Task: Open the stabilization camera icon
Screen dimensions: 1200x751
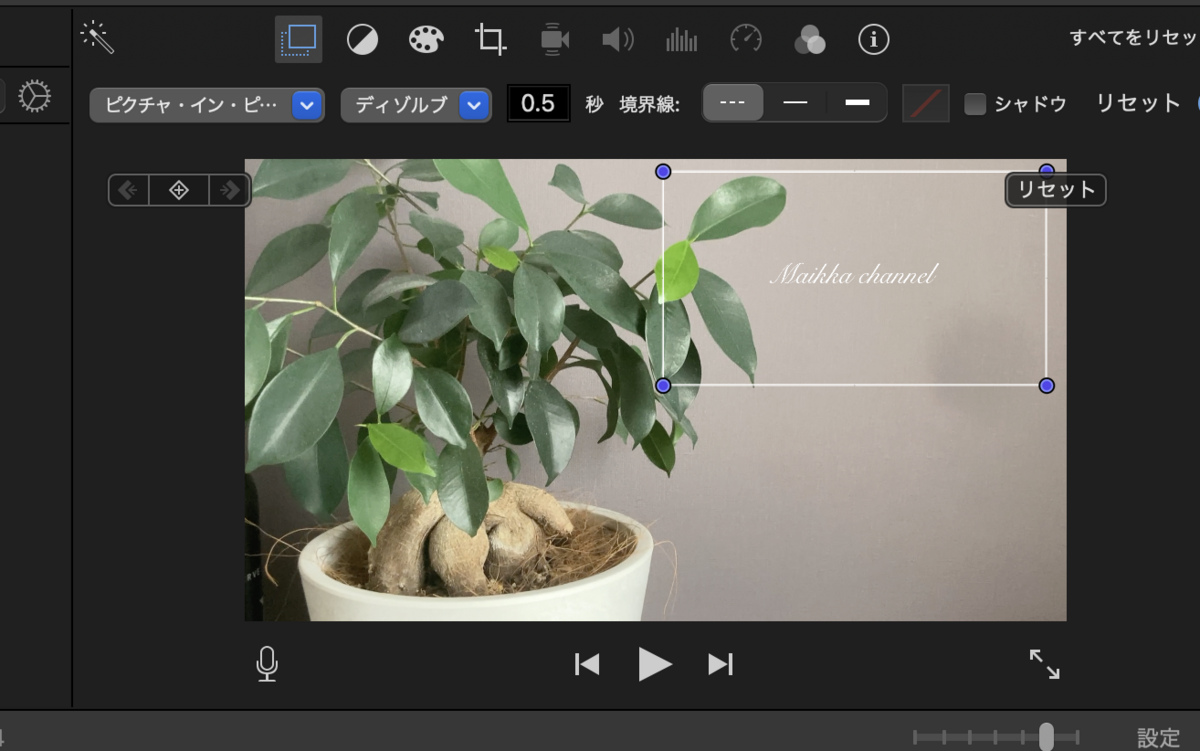Action: [554, 39]
